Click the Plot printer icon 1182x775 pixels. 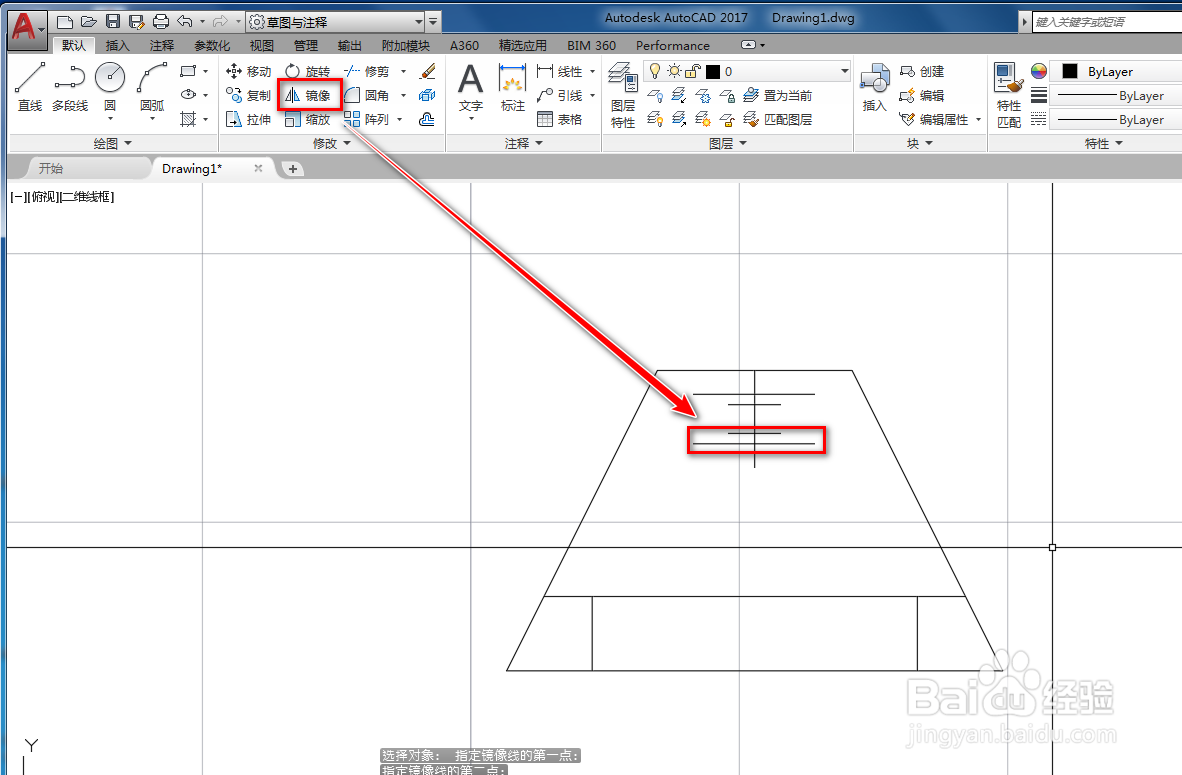[x=161, y=22]
